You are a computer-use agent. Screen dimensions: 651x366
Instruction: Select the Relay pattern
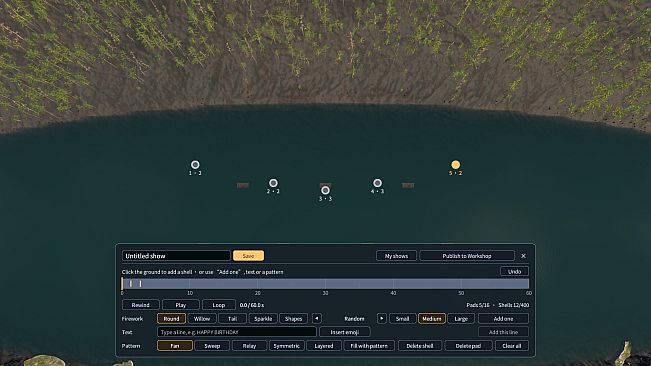[x=250, y=346]
